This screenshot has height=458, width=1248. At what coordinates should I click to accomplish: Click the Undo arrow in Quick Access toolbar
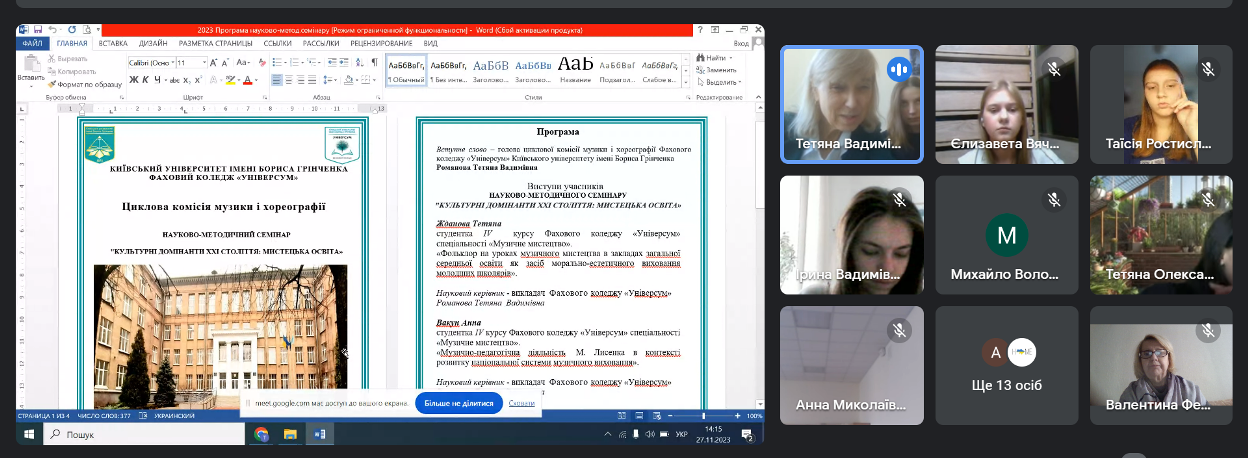point(52,30)
